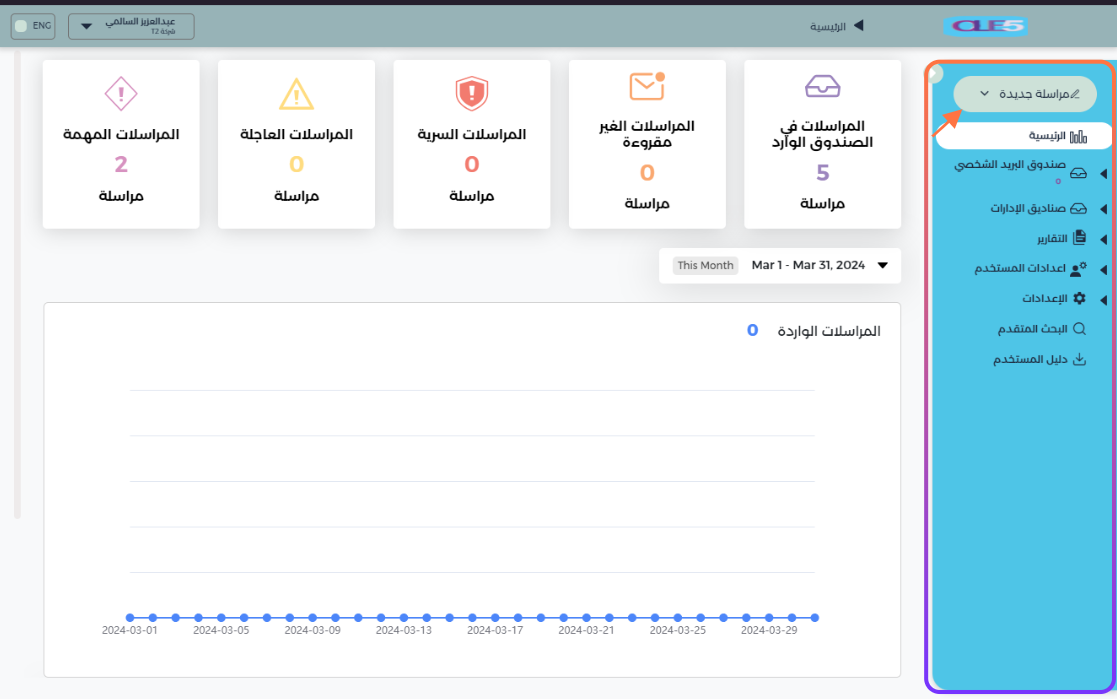Screen dimensions: 1117x699
Task: Click the document icon beside التقارير
Action: (x=1079, y=238)
